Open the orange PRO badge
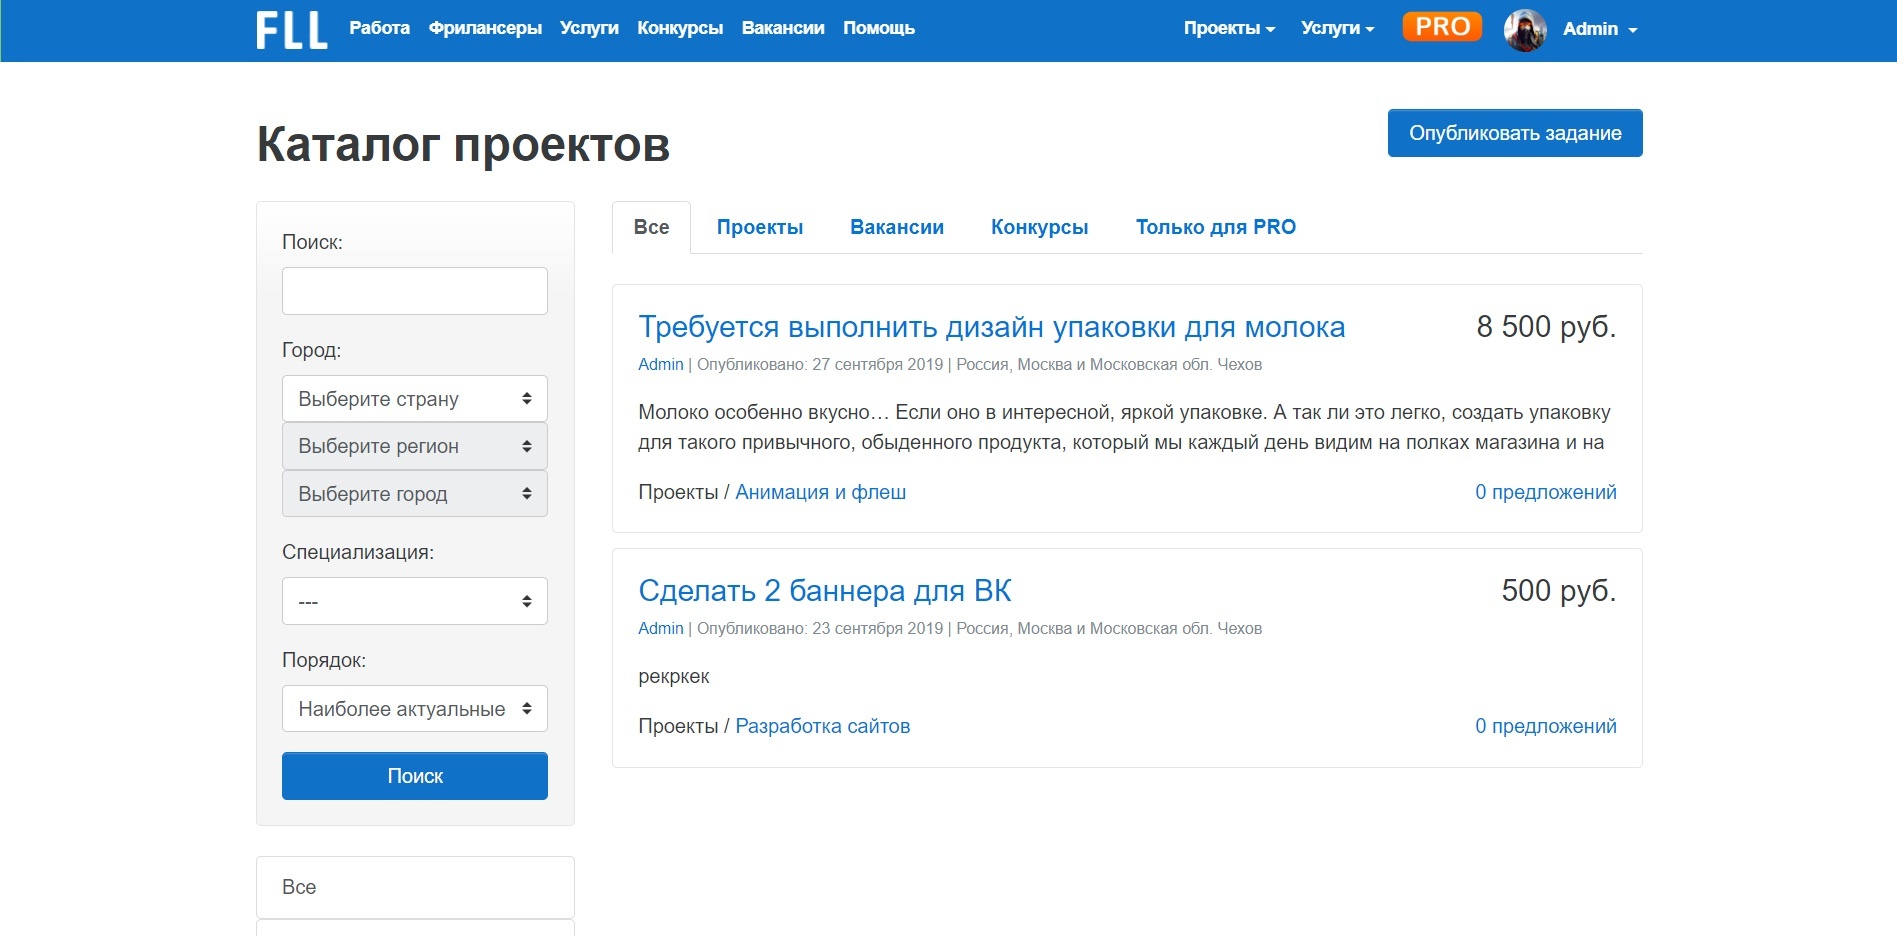 pyautogui.click(x=1441, y=27)
